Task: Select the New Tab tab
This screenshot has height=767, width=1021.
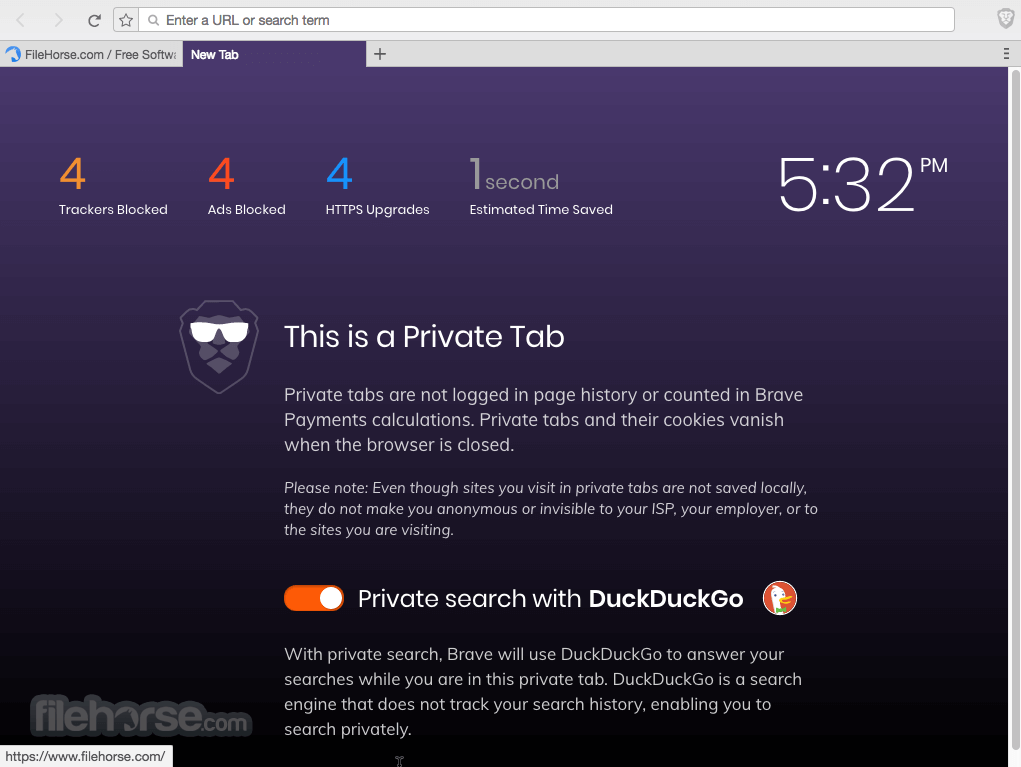Action: pyautogui.click(x=274, y=54)
